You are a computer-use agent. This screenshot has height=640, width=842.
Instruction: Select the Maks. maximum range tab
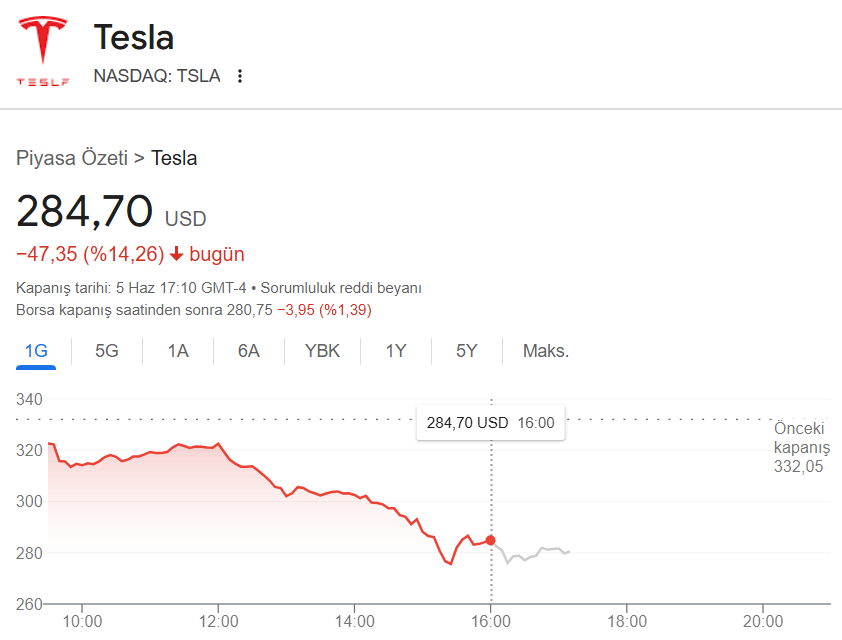[546, 351]
